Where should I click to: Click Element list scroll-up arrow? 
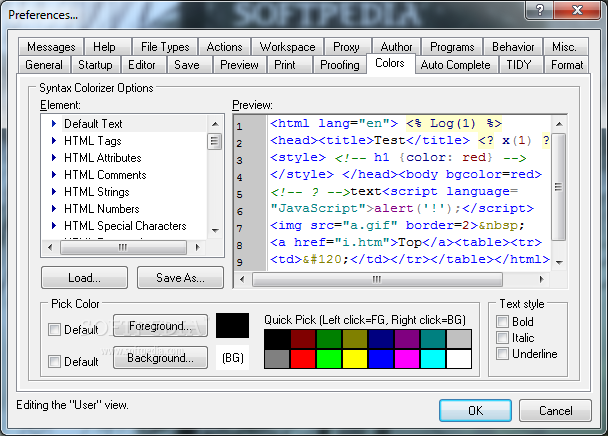point(215,124)
